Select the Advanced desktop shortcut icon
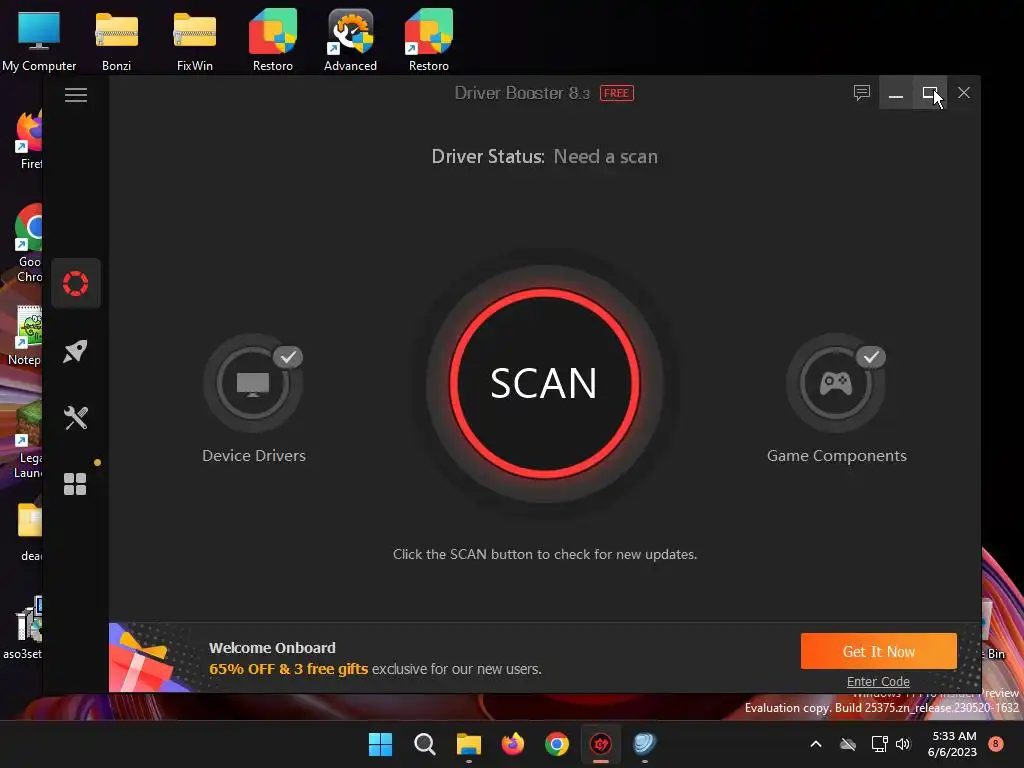 click(351, 40)
